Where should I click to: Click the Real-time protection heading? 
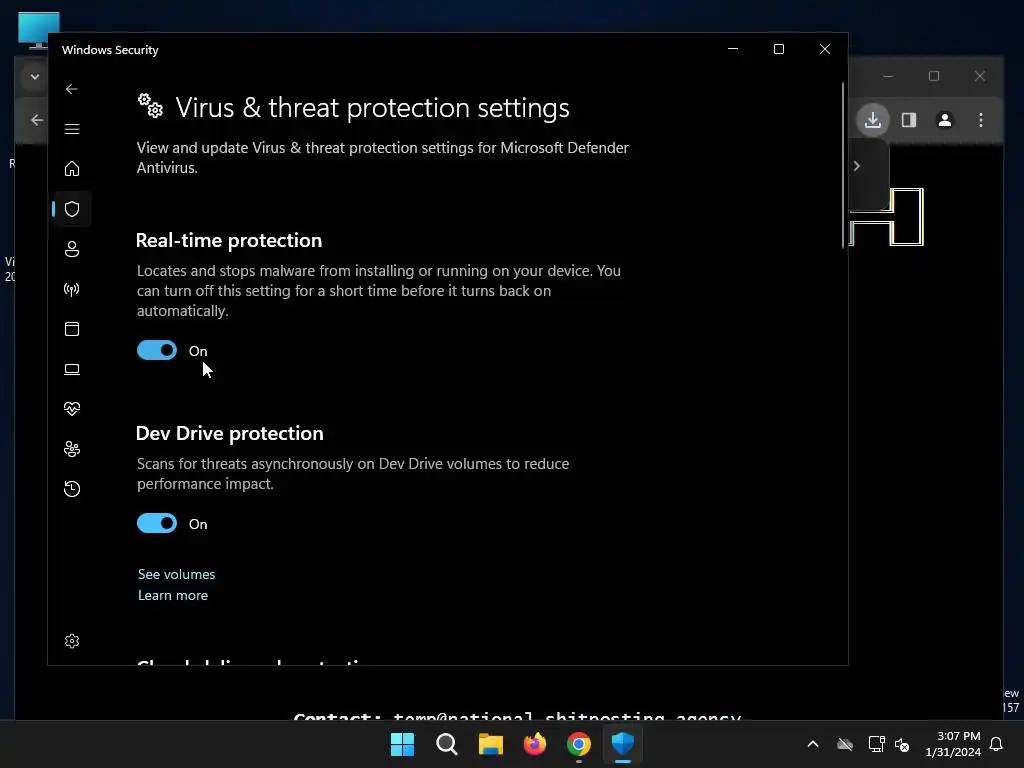point(229,240)
